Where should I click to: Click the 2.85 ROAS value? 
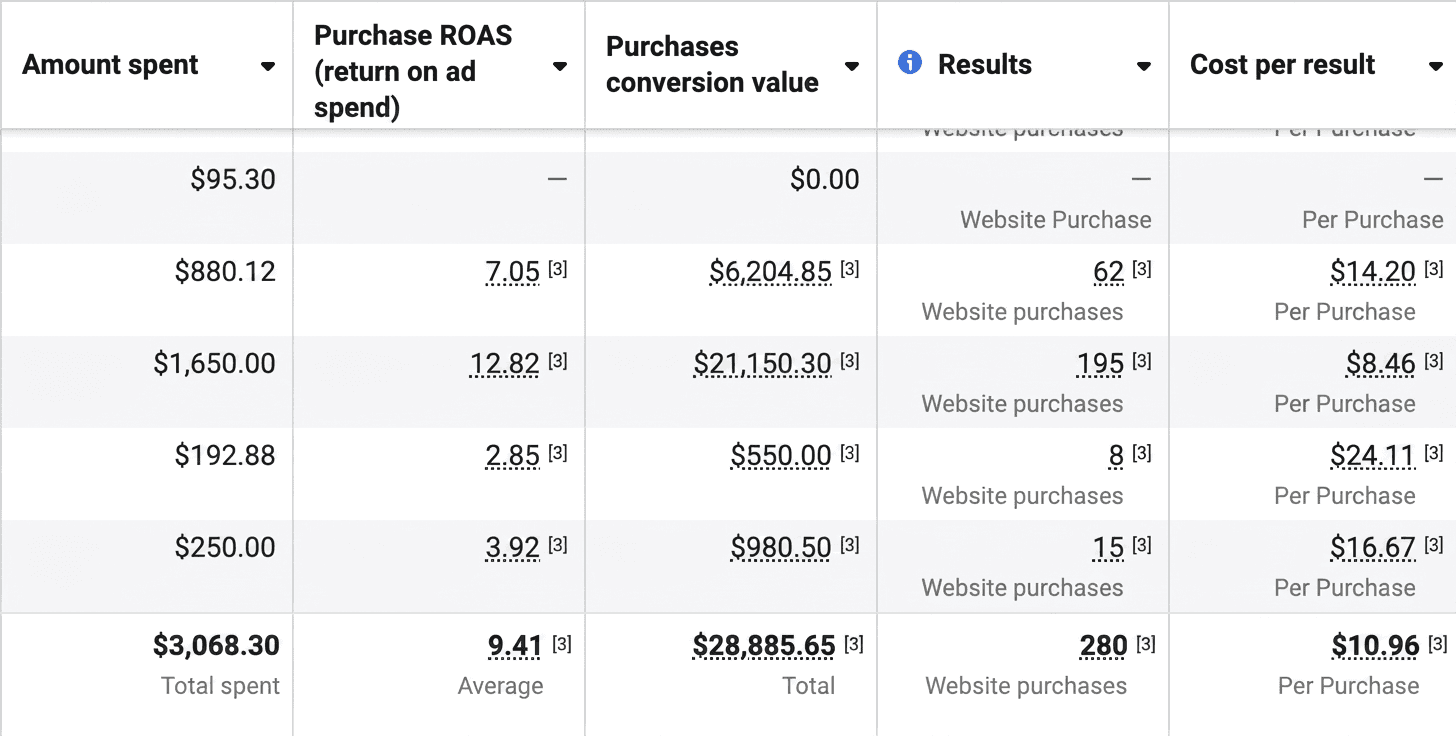tap(513, 456)
